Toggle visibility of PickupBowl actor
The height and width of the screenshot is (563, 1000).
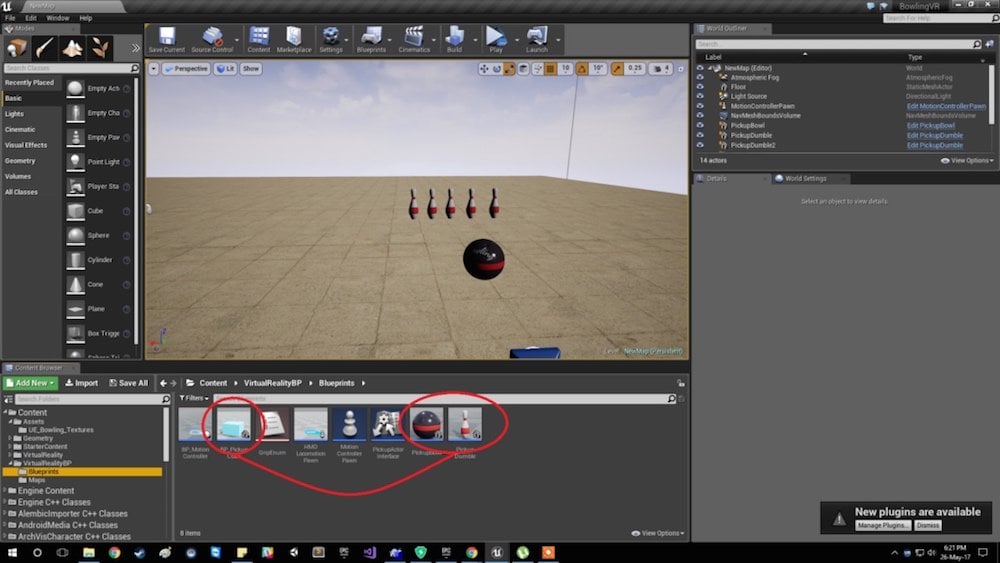700,125
